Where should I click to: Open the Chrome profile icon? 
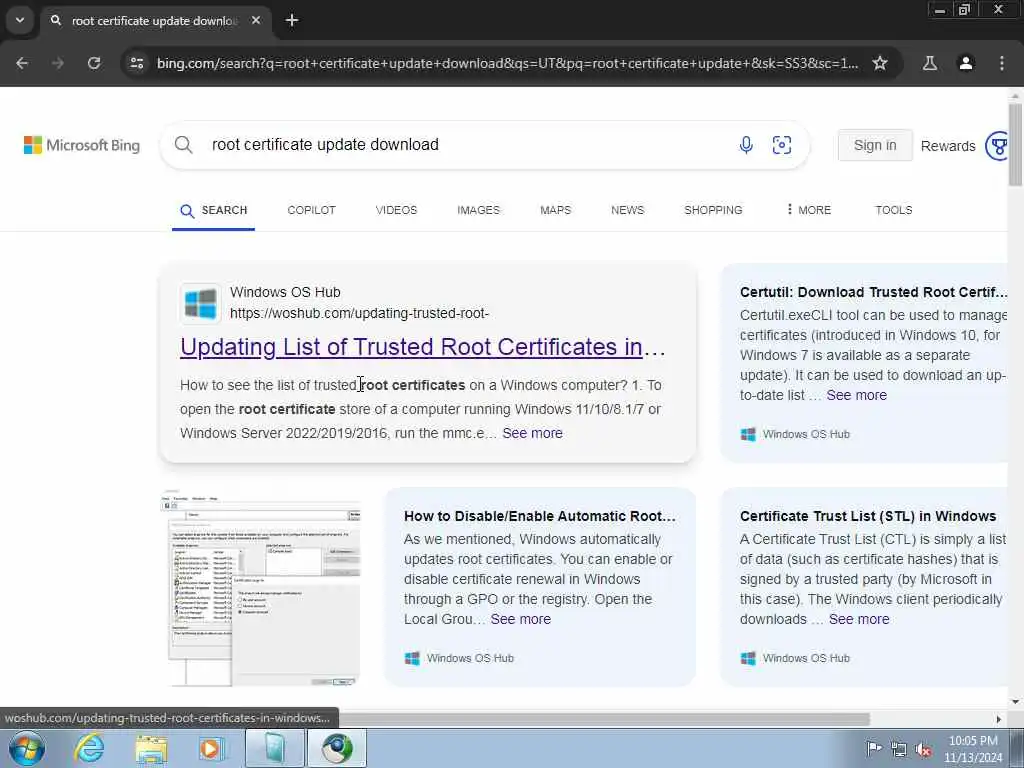966,63
